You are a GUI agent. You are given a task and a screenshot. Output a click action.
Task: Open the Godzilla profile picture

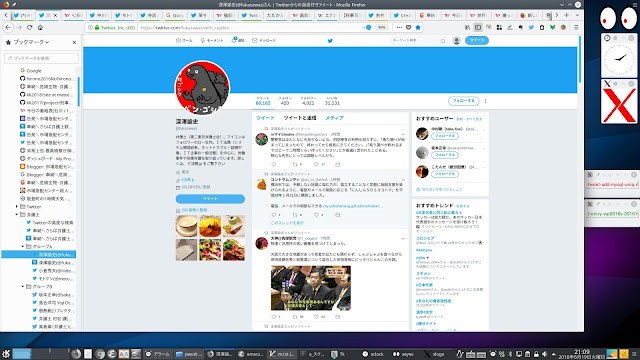pos(202,87)
